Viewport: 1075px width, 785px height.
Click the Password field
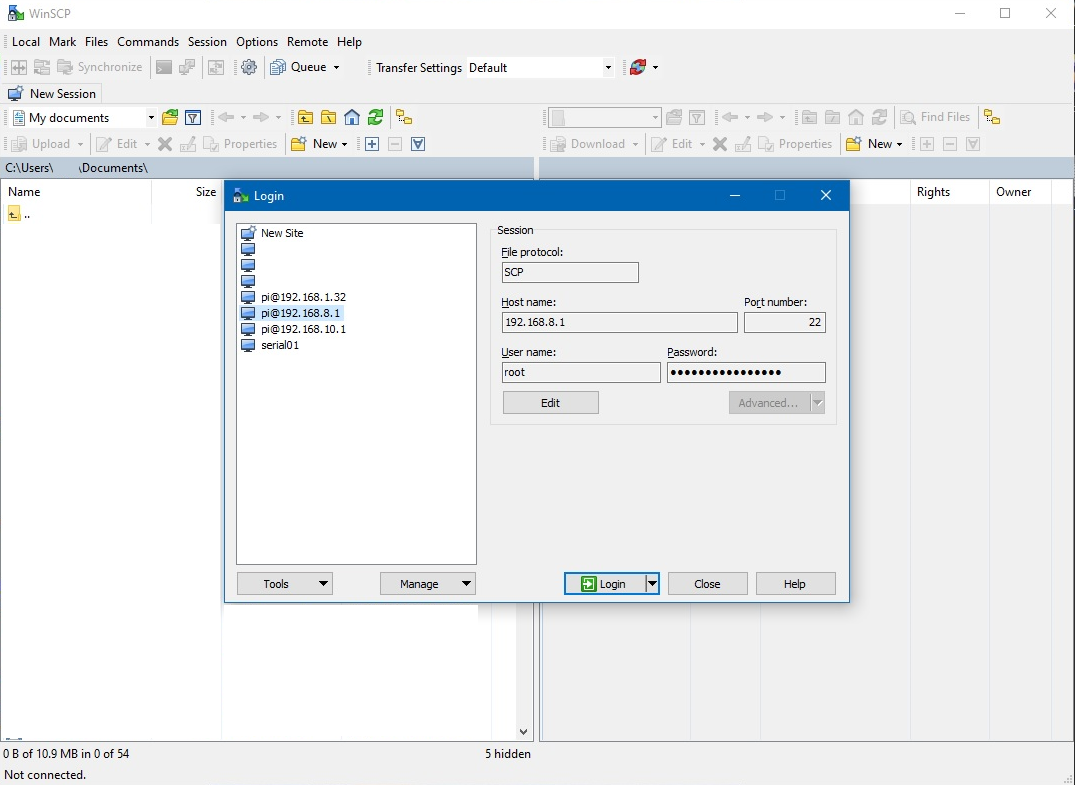point(746,372)
